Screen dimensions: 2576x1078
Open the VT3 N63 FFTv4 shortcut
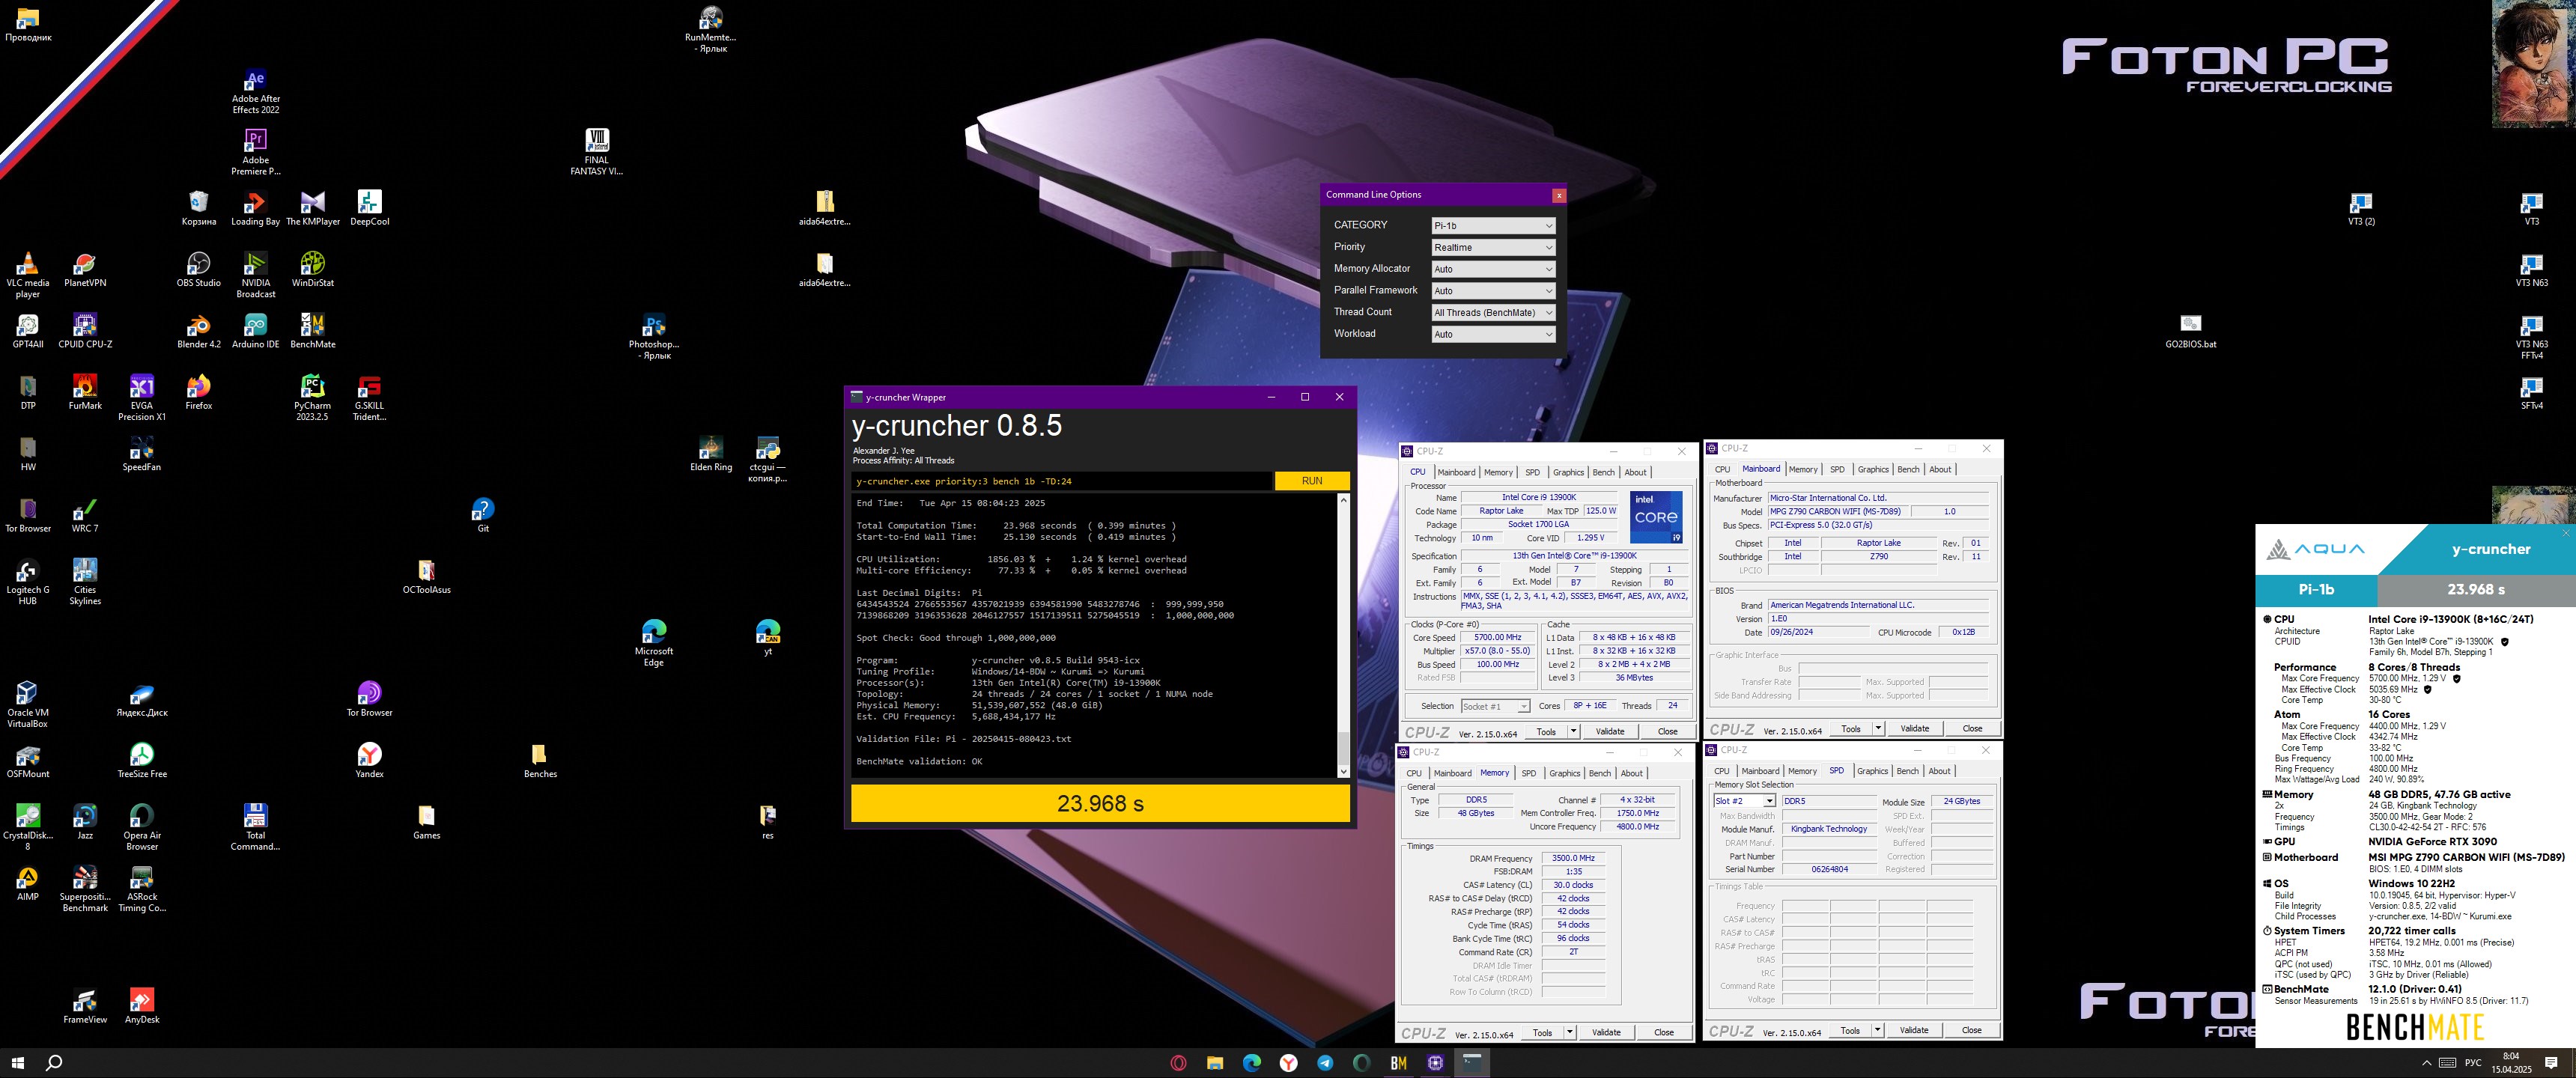pos(2531,336)
